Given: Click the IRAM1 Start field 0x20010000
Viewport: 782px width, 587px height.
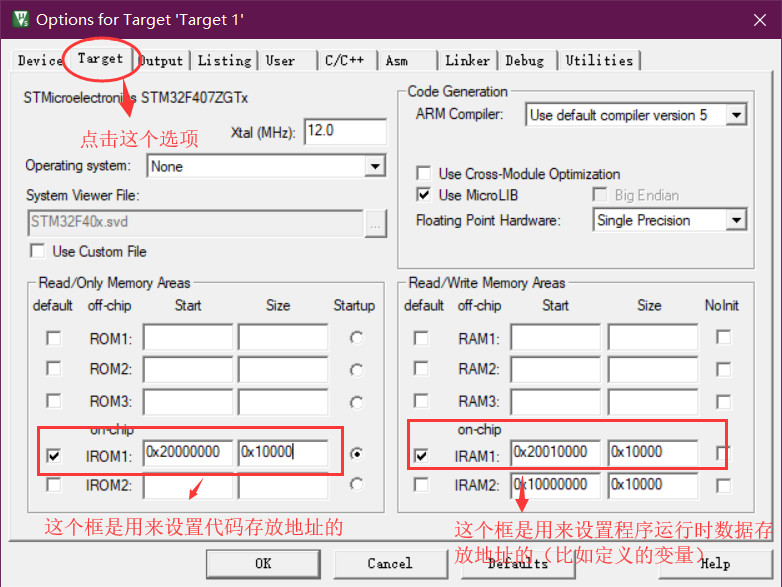Looking at the screenshot, I should point(556,453).
